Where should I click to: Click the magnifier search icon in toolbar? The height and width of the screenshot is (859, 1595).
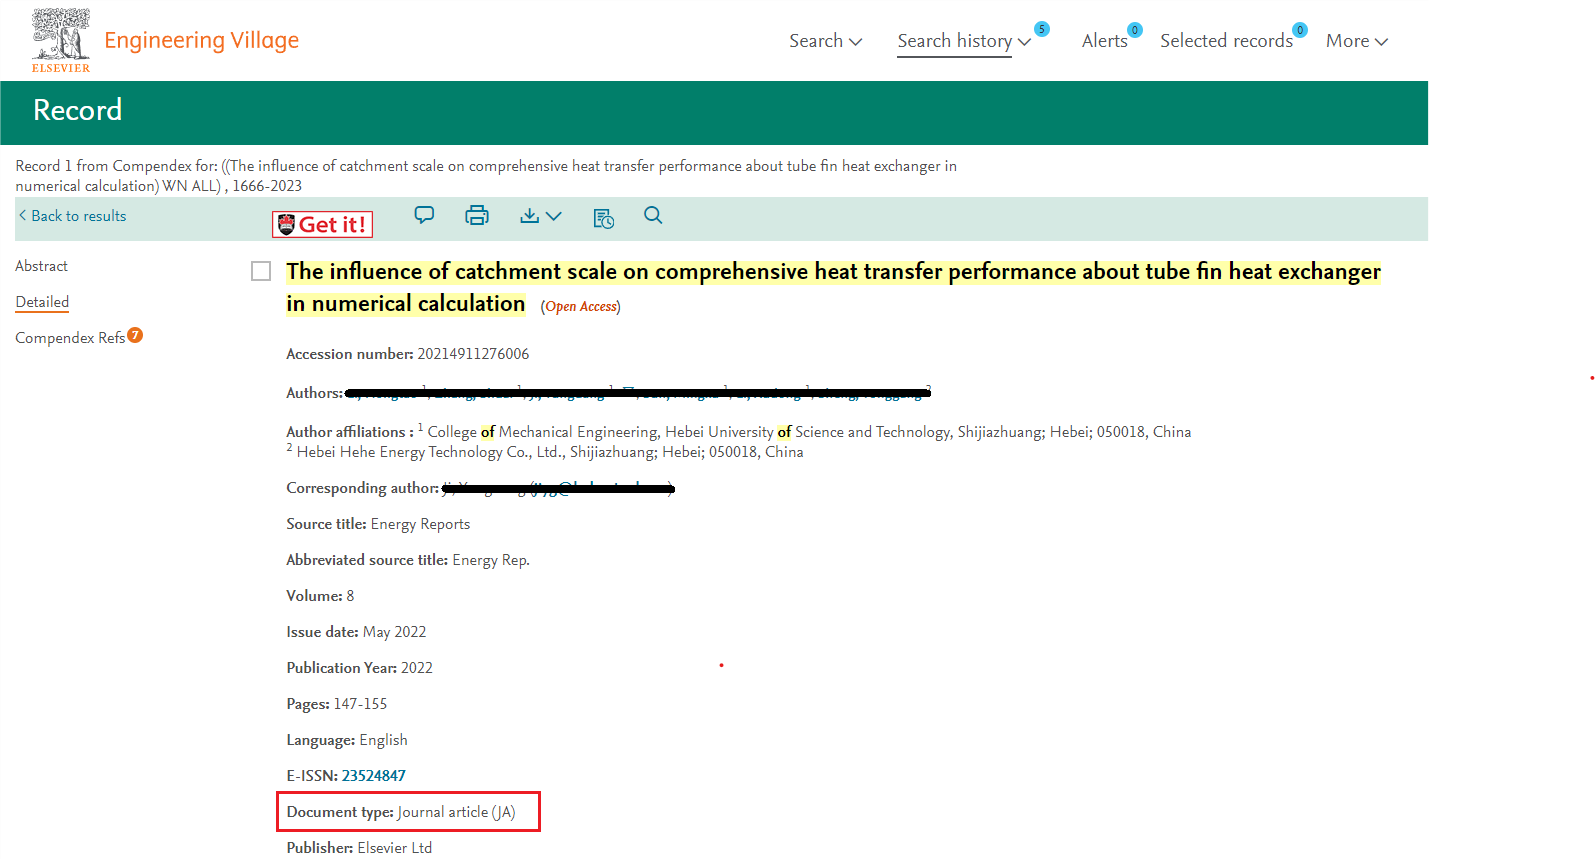tap(653, 215)
